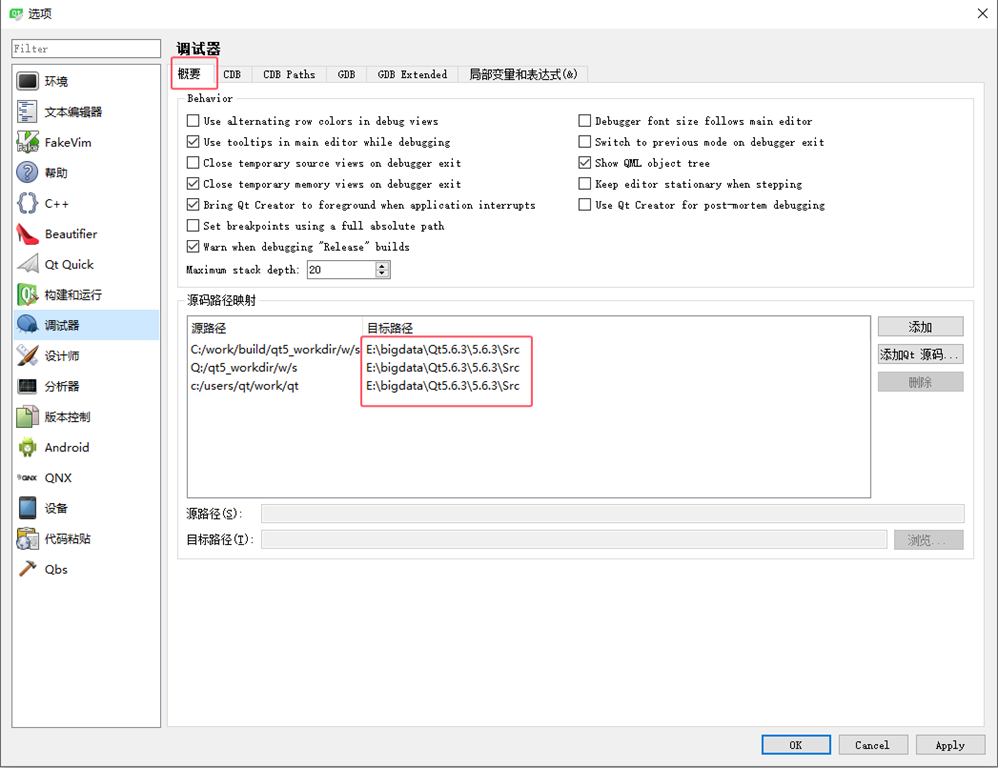Select the 调试器 debugger category
Viewport: 998px width, 768px height.
tap(86, 325)
